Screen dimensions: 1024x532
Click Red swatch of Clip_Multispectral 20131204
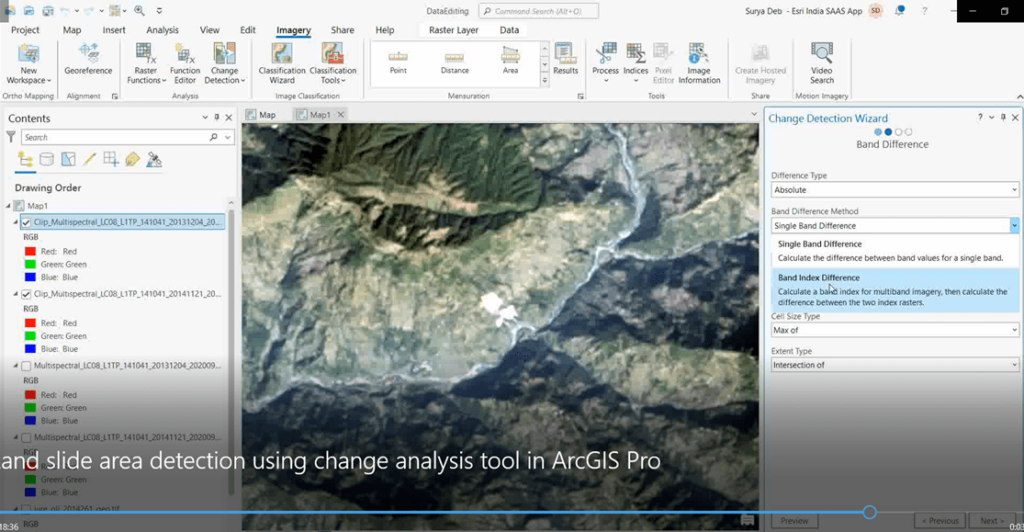[30, 251]
